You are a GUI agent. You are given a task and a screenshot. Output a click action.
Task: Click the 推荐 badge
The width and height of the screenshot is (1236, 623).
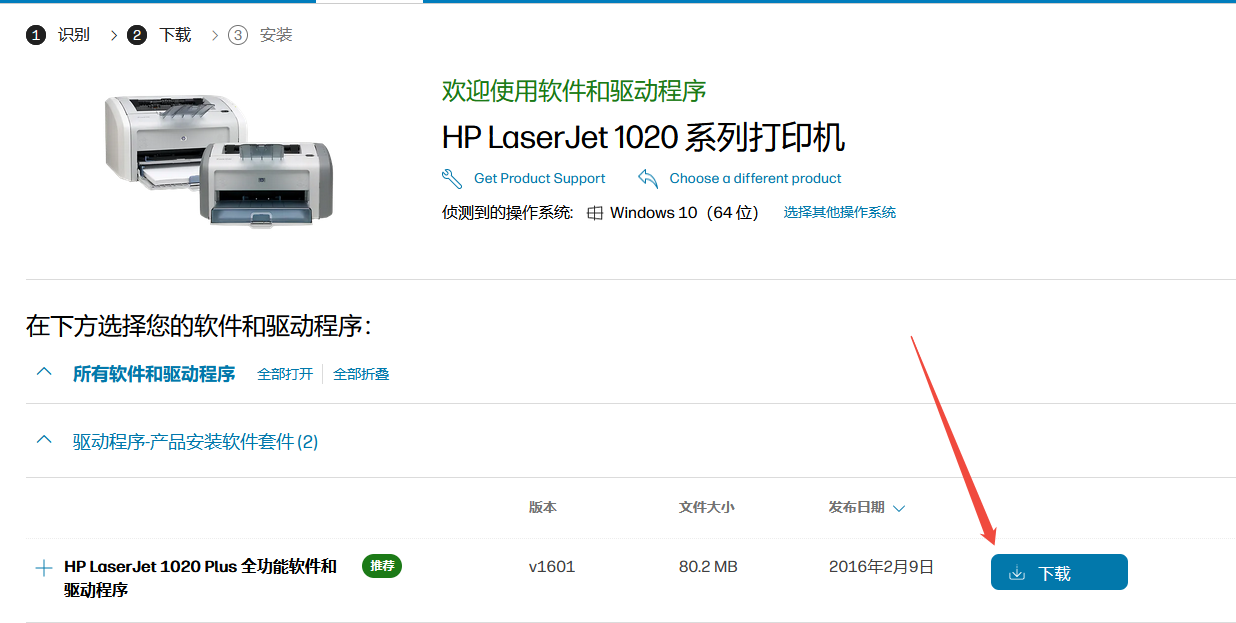[x=382, y=566]
